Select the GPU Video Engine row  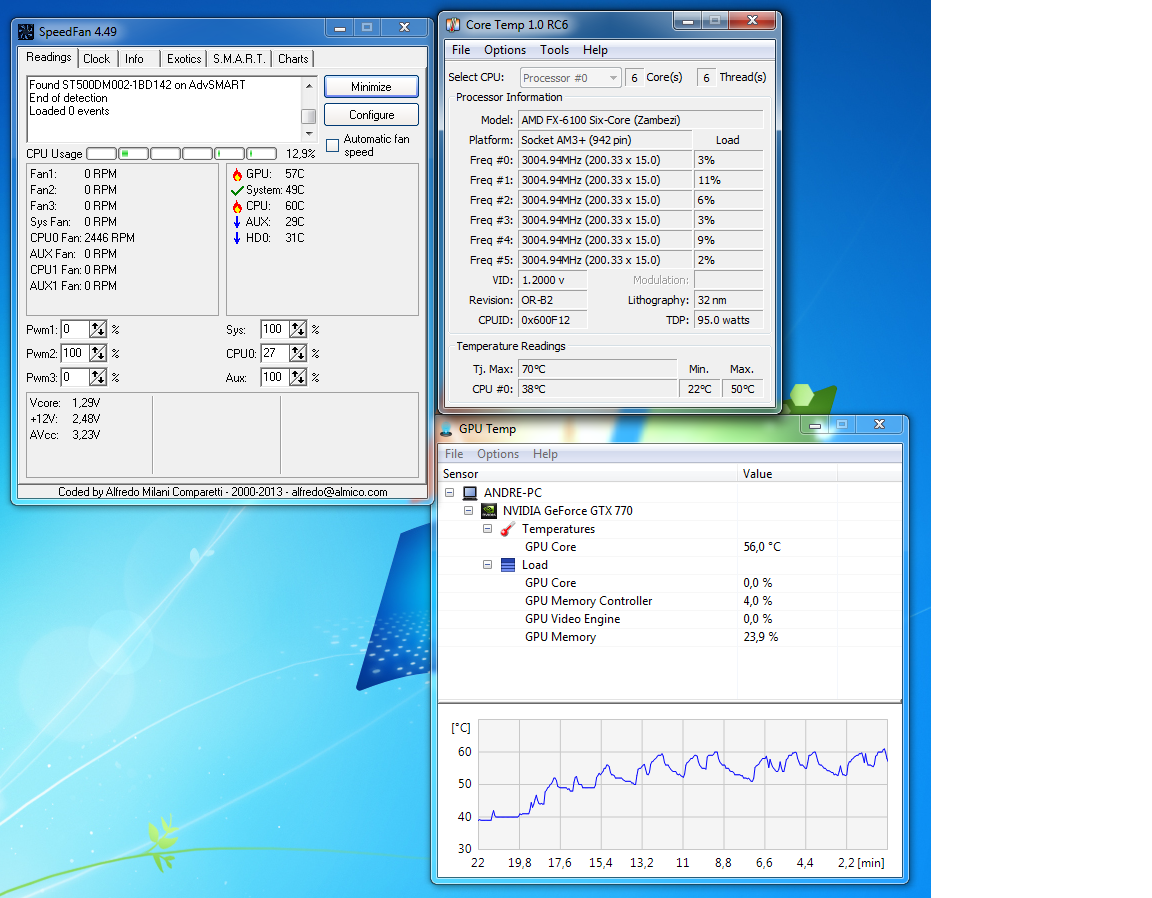click(669, 619)
